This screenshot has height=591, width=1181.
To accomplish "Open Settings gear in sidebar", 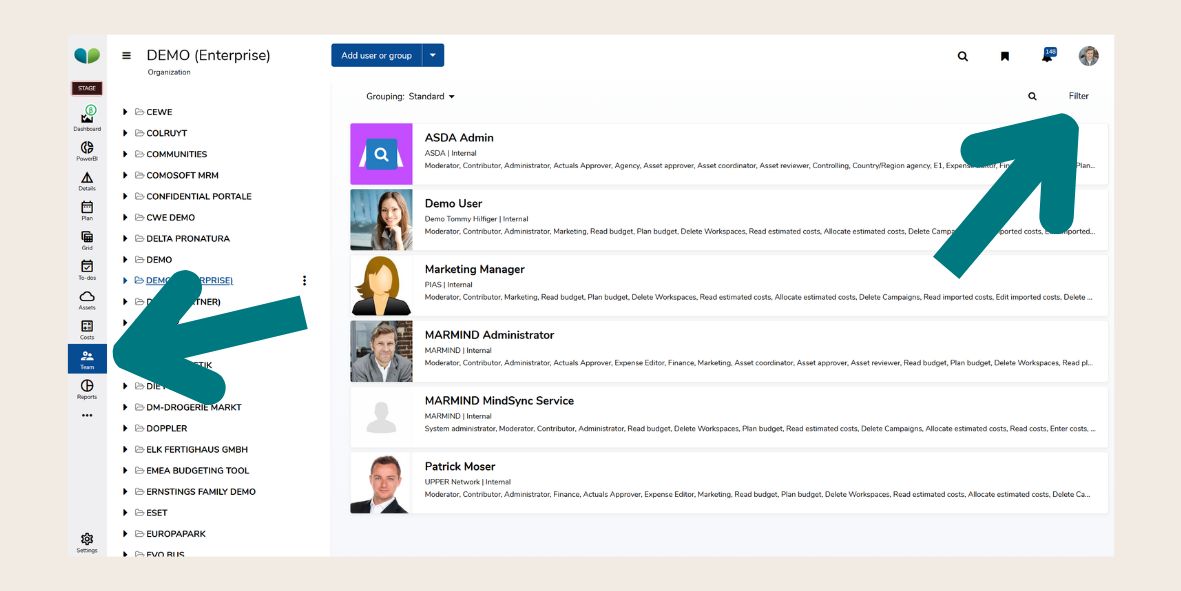I will tap(87, 540).
